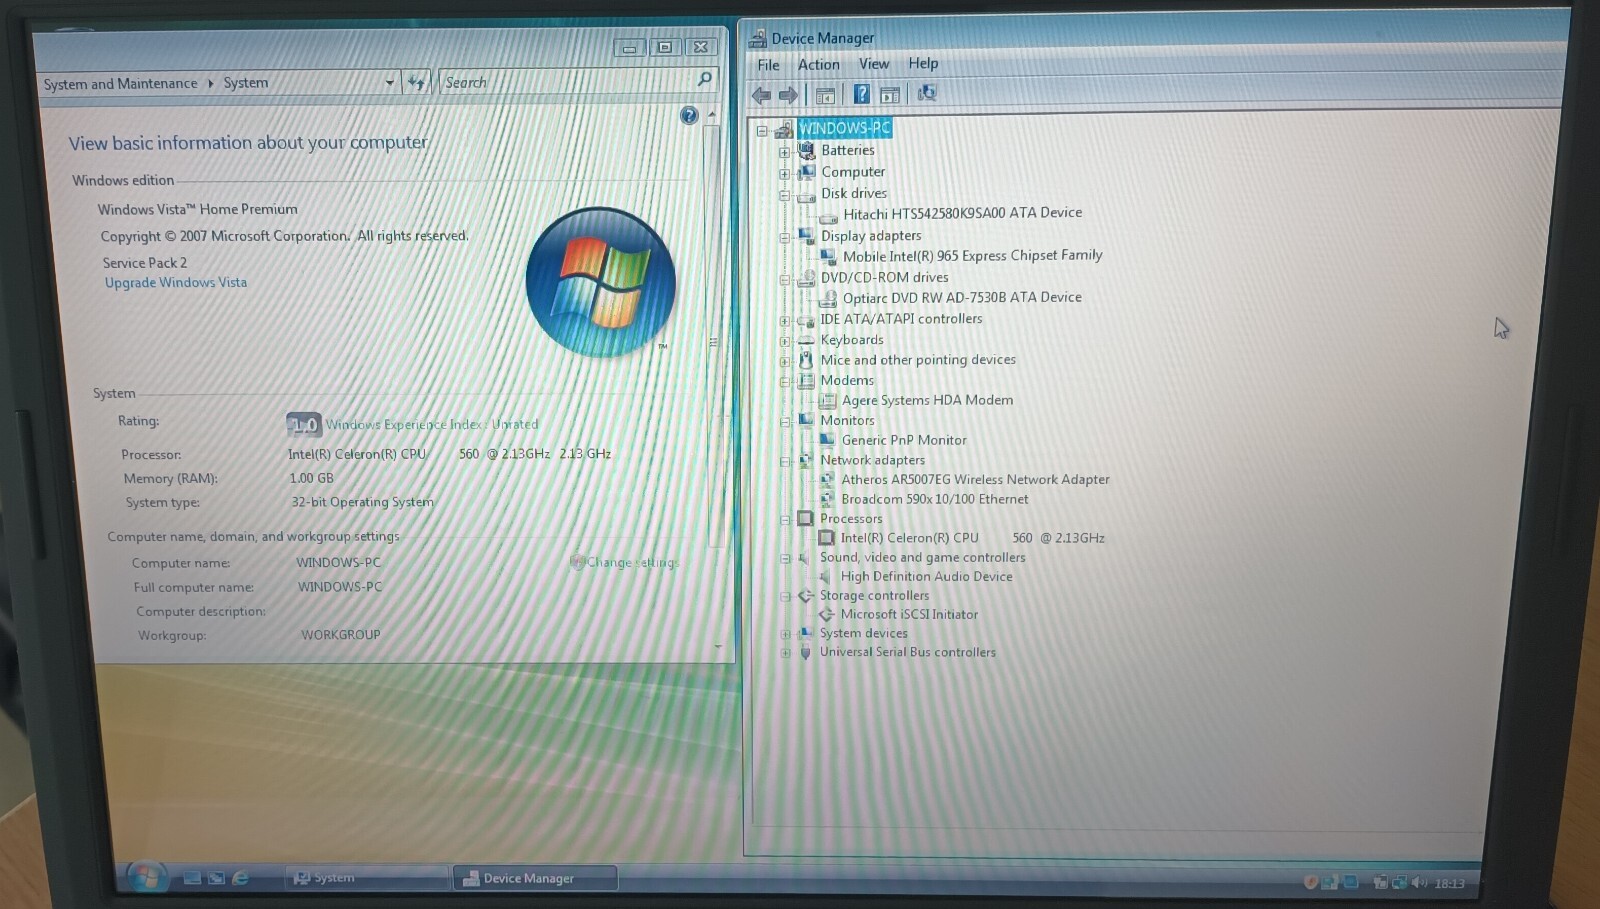Viewport: 1600px width, 909px height.
Task: Open the Help menu
Action: (923, 63)
